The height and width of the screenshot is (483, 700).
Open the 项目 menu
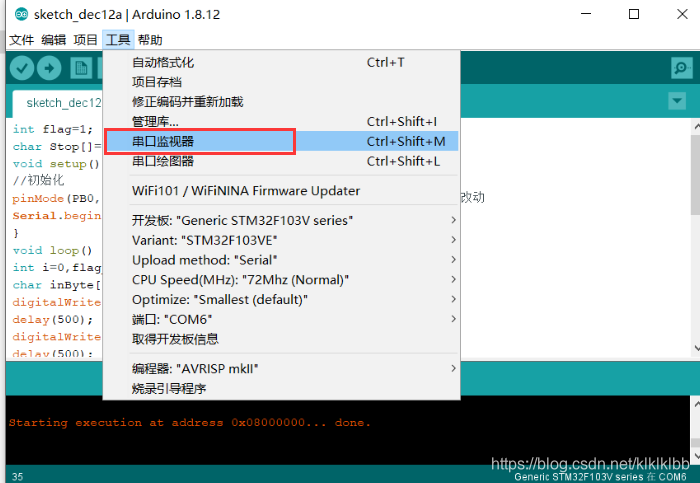click(85, 40)
